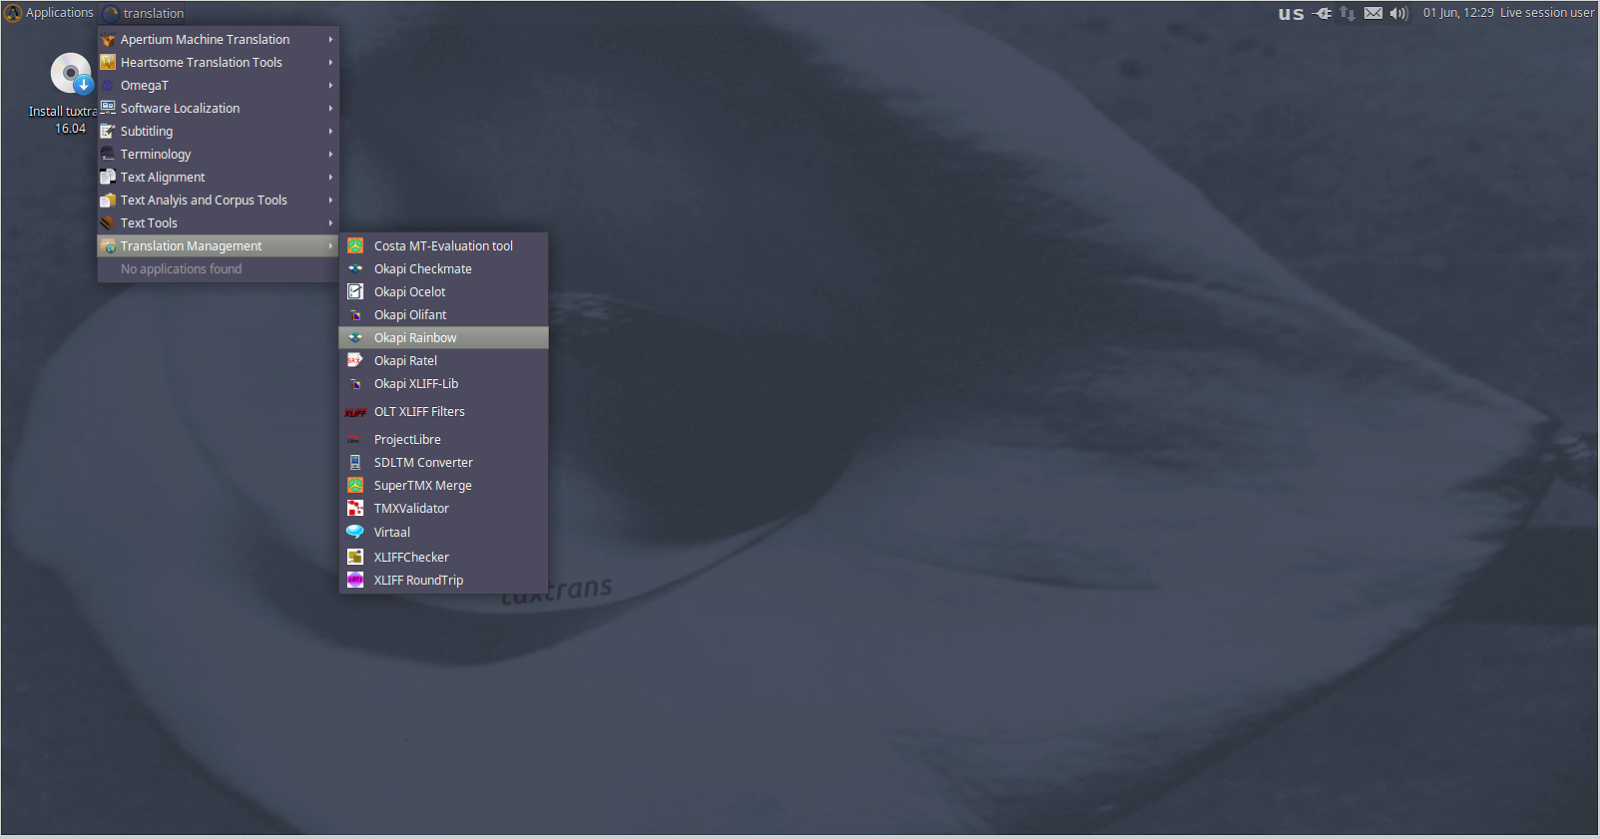
Task: Expand the Heartsome Translation Tools submenu arrow
Action: pos(330,62)
